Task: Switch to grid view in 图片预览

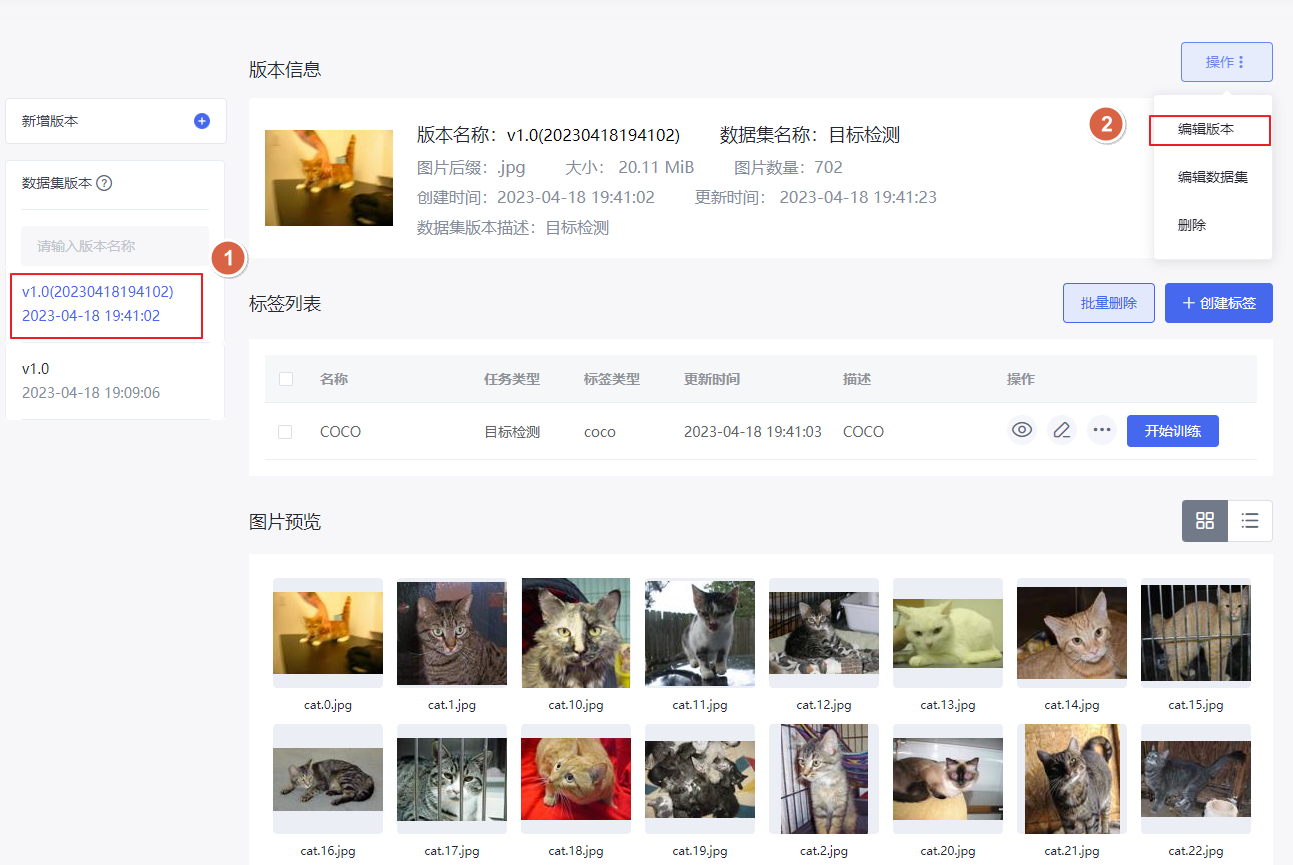Action: [x=1204, y=521]
